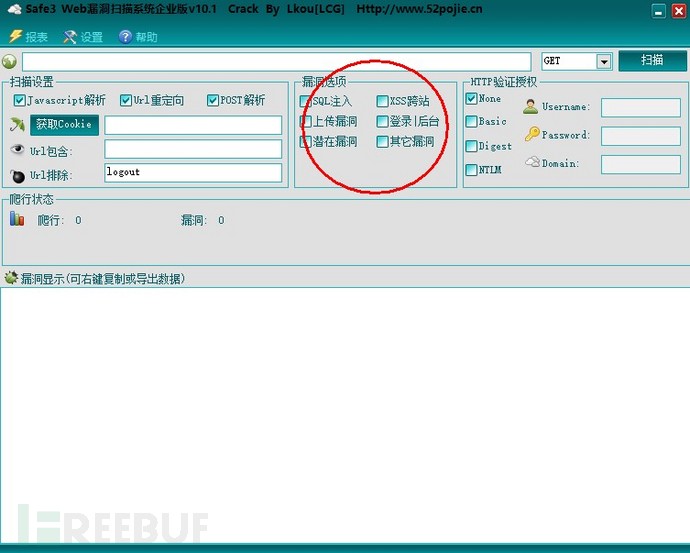Click the bug icon beside 漏洞显示
Screen dimensions: 690x553
tap(11, 278)
